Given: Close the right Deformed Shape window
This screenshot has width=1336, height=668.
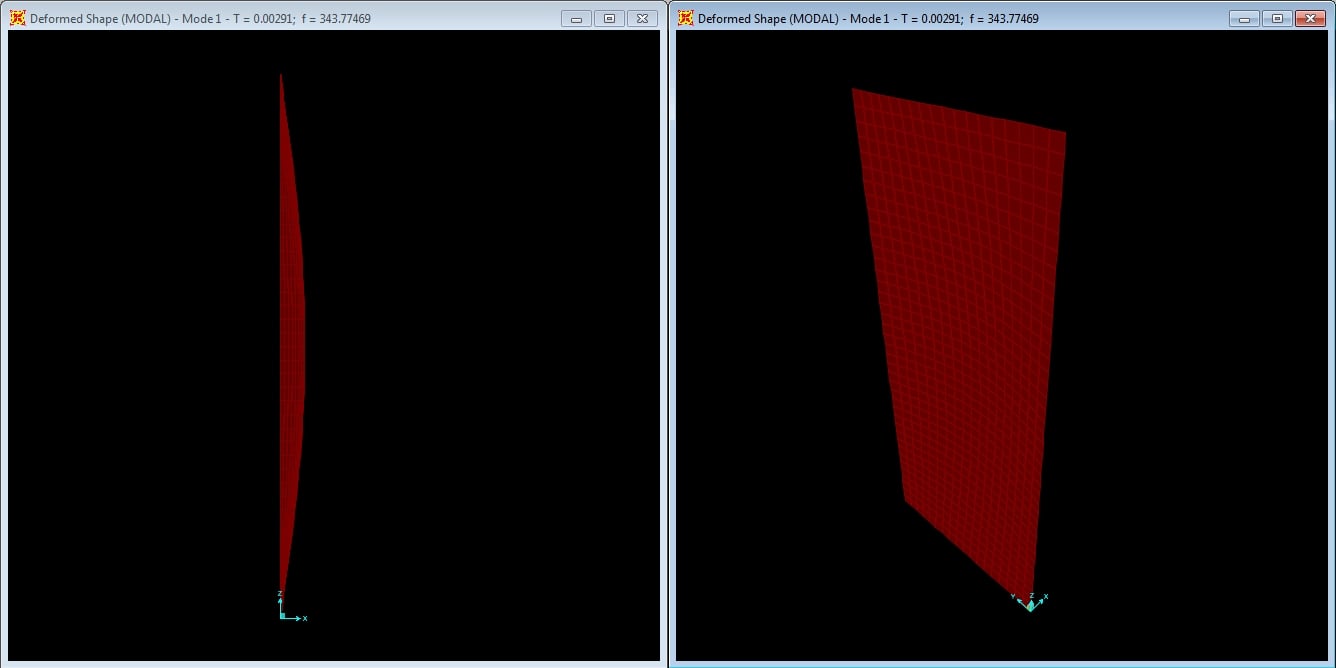Looking at the screenshot, I should pyautogui.click(x=1309, y=19).
